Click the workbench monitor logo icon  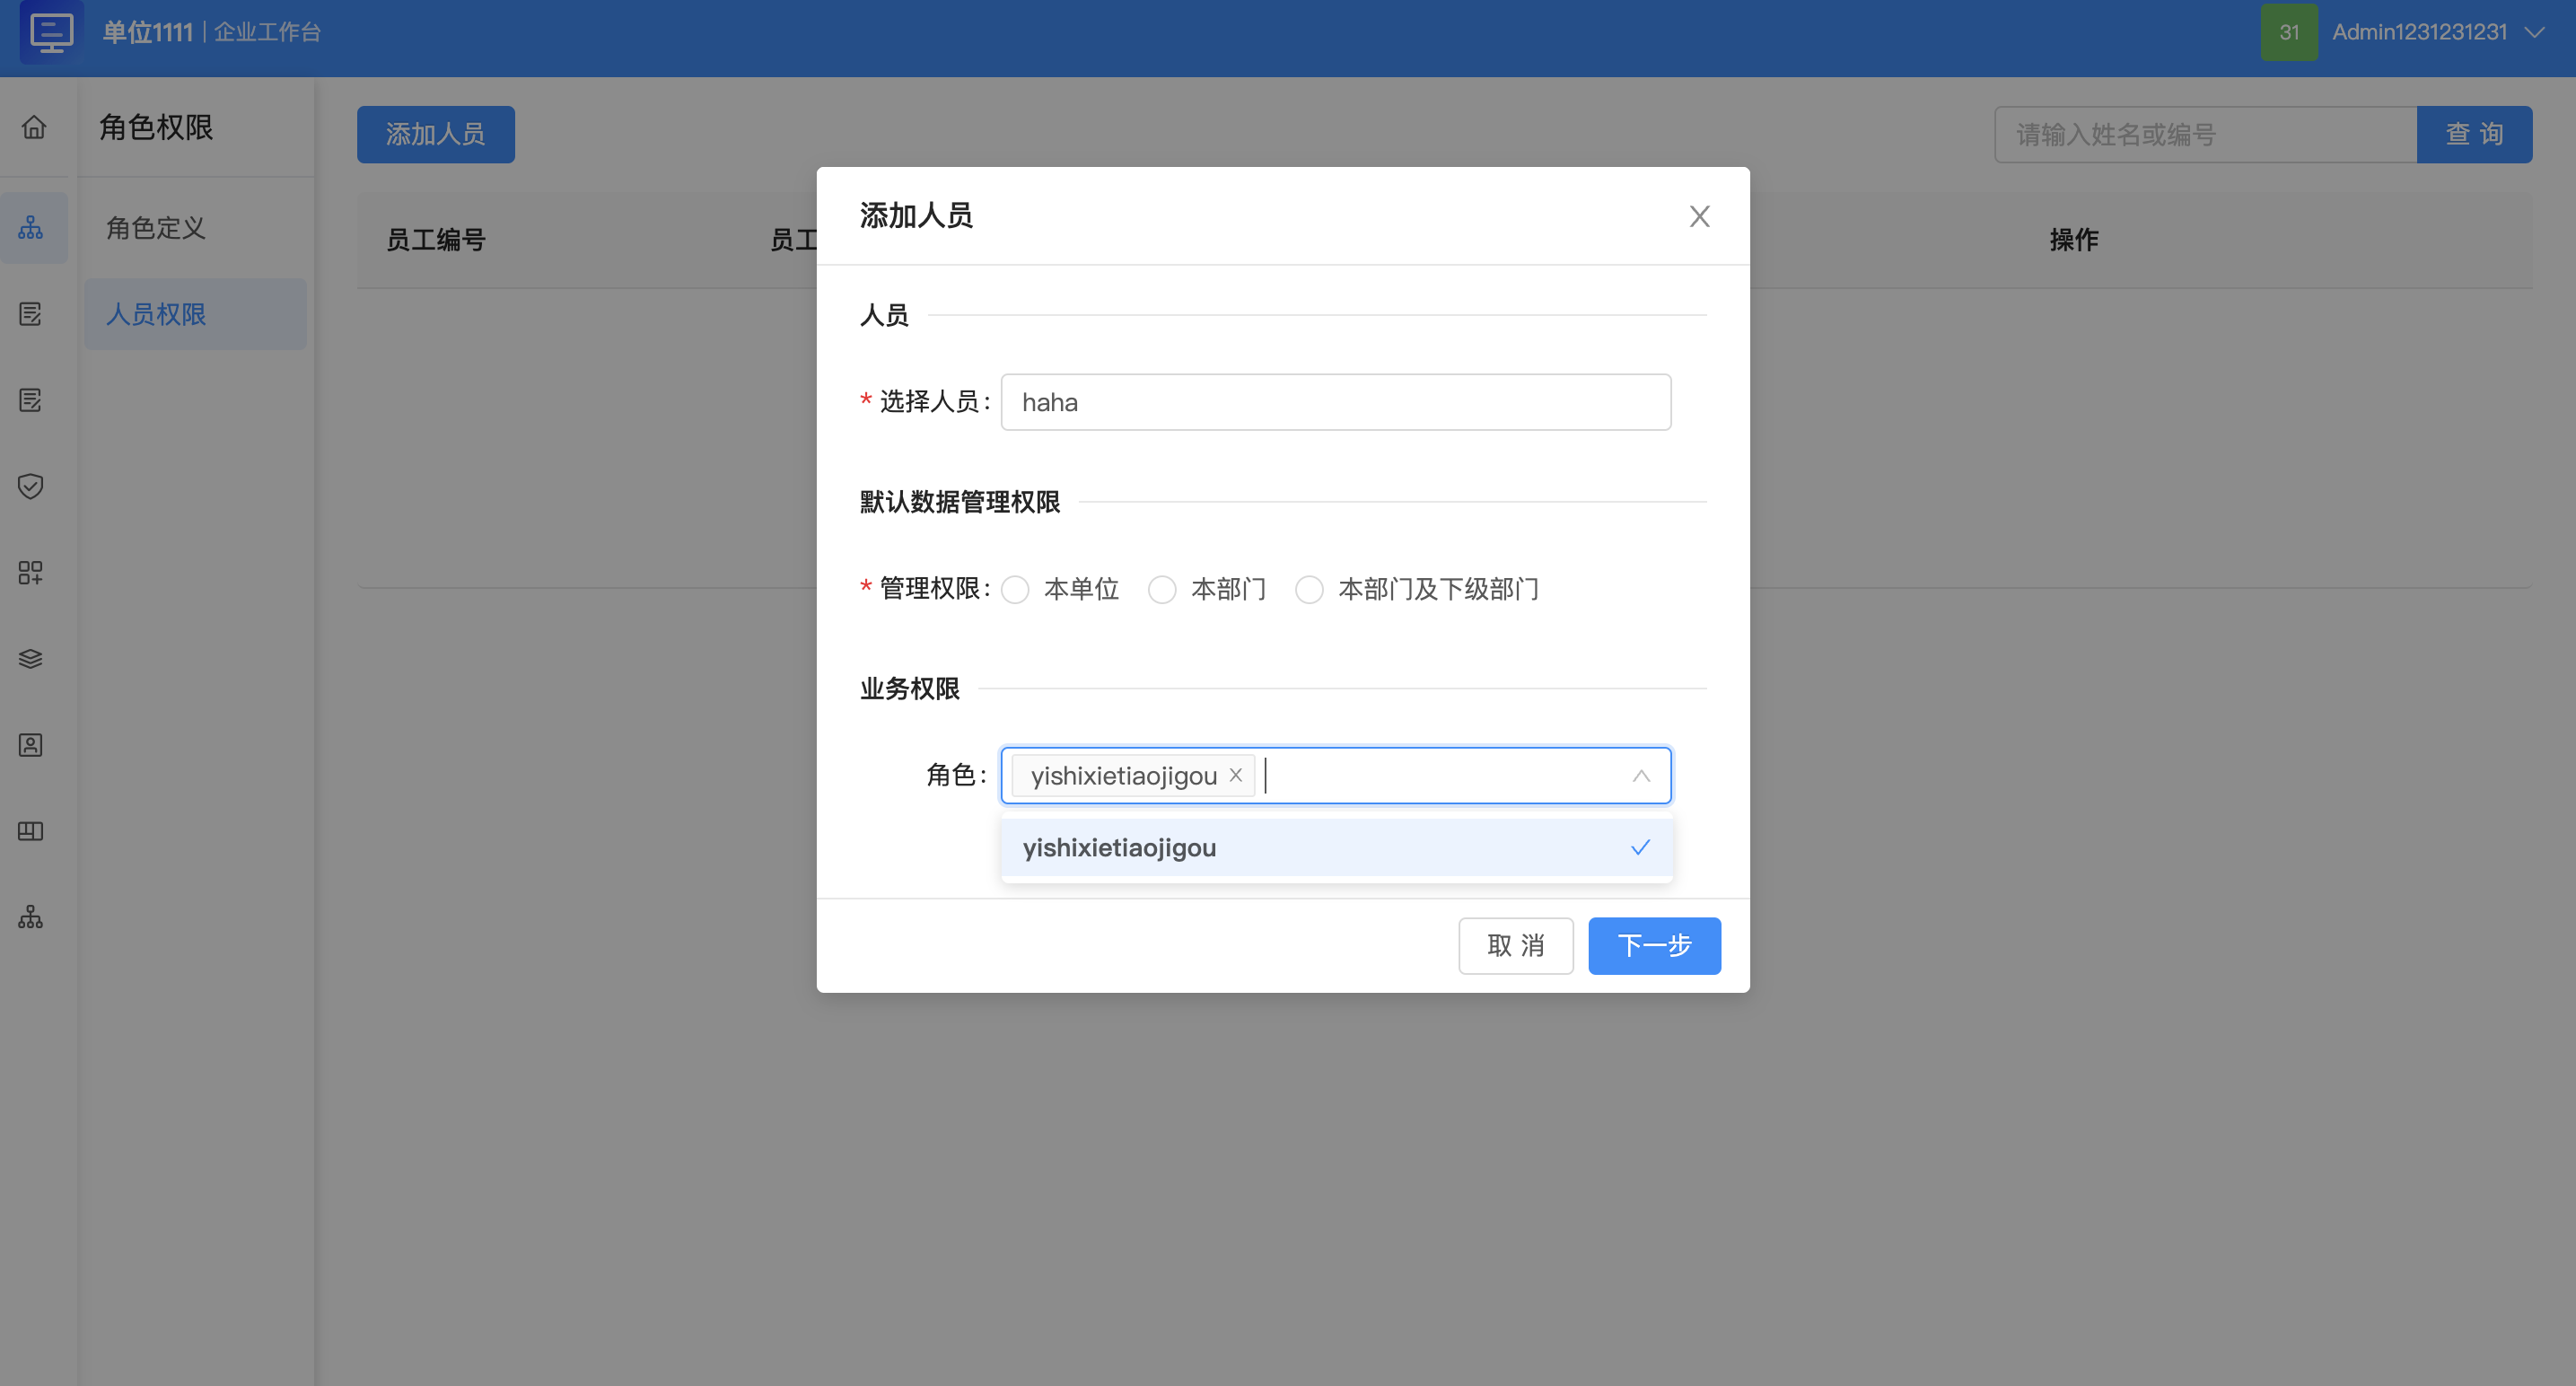[51, 32]
